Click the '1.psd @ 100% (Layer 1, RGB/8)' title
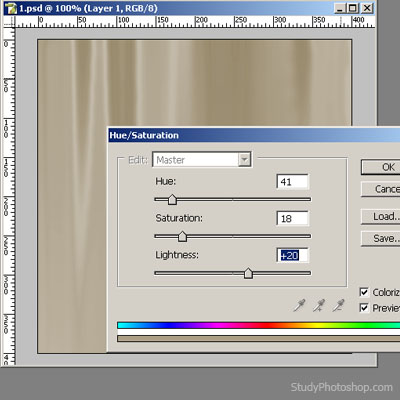Viewport: 400px width, 400px height. [x=88, y=8]
